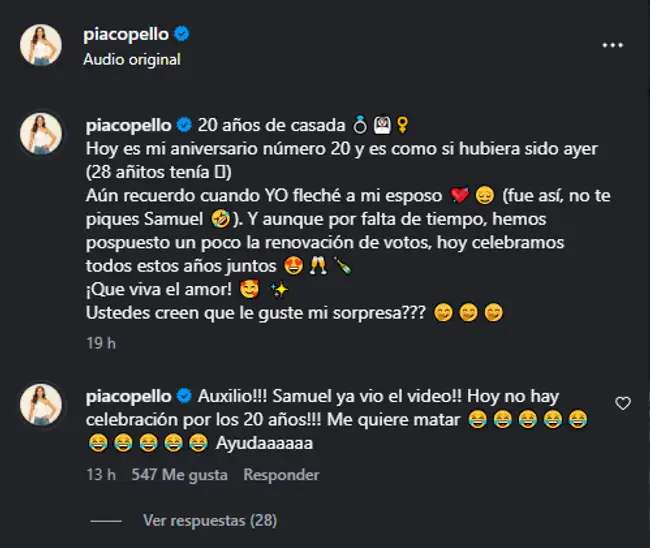
Task: Click the piacopello username in the caption
Action: tap(127, 125)
